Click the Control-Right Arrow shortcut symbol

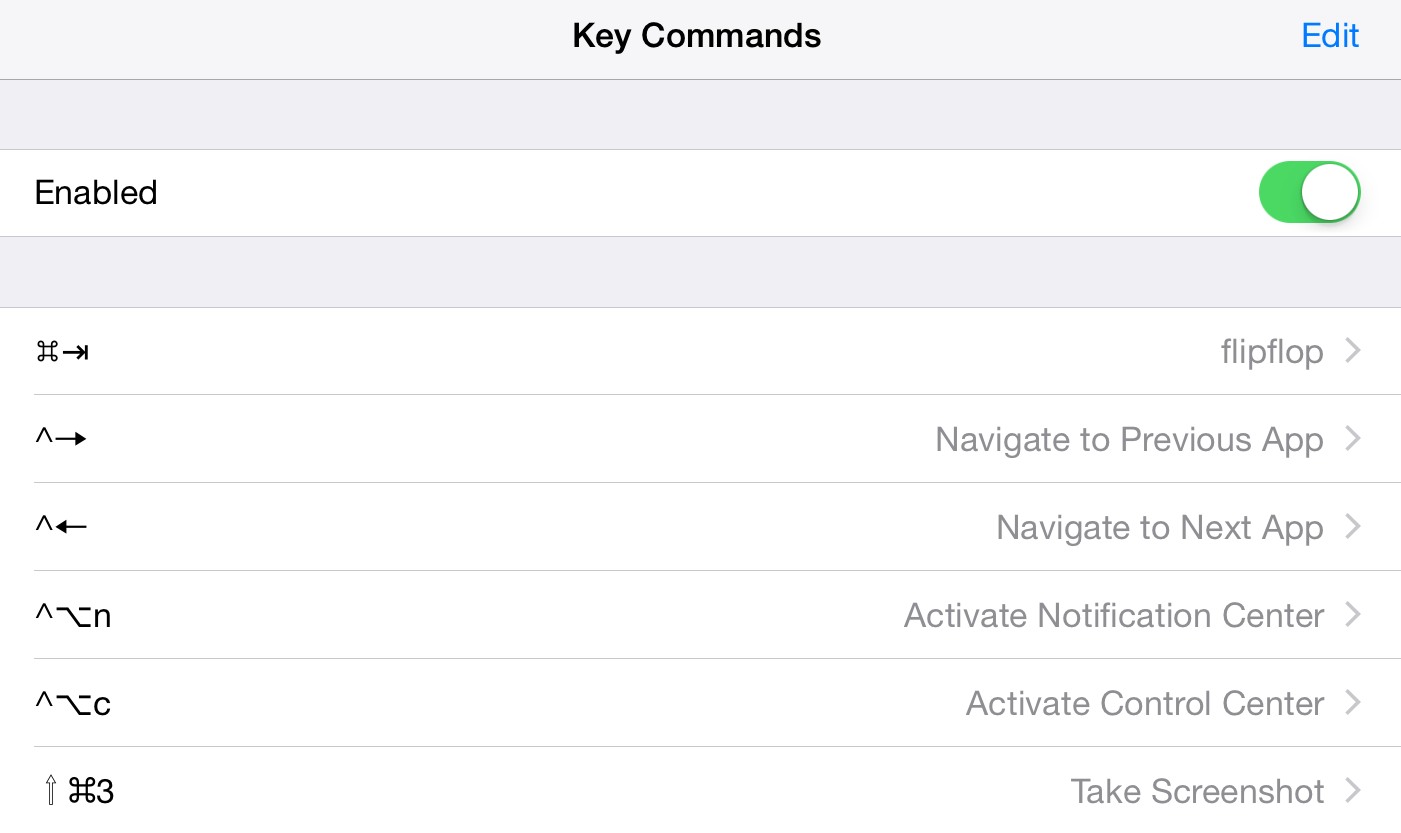(61, 439)
